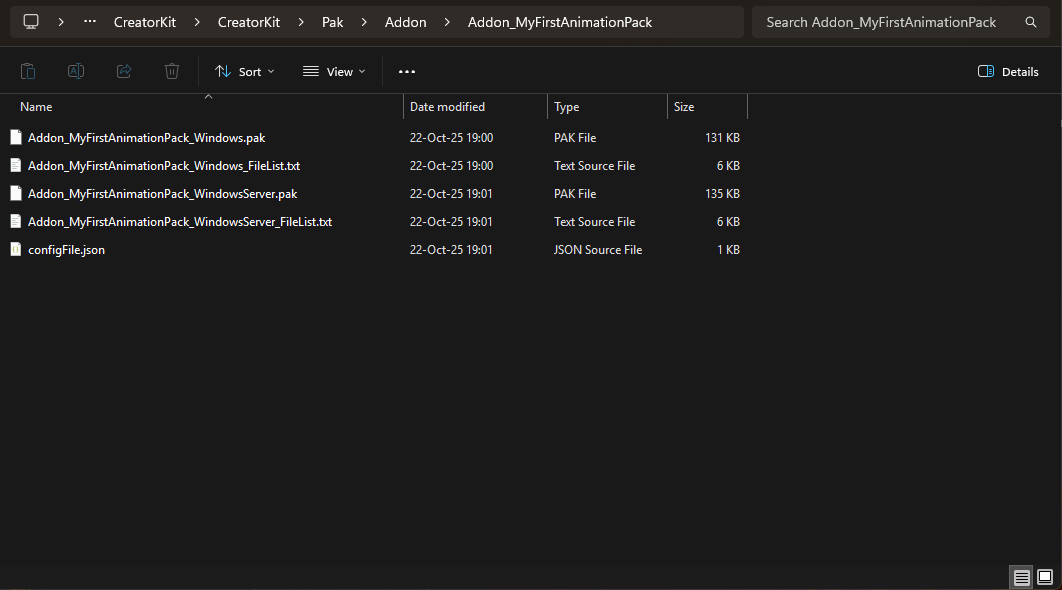Sort files by the Size column header
The image size is (1062, 590).
(684, 107)
